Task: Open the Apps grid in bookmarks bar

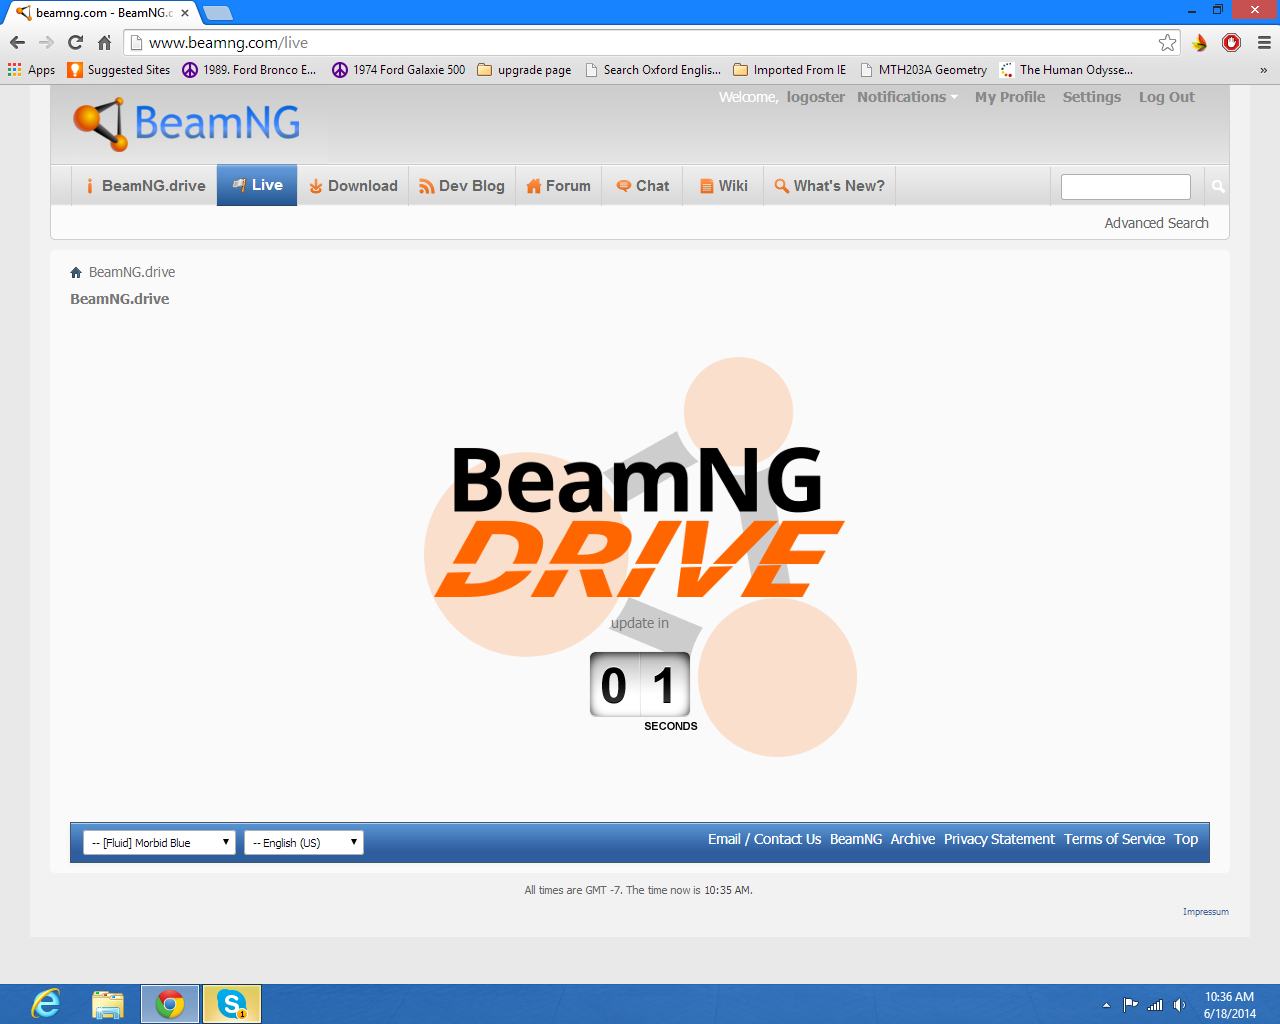Action: pyautogui.click(x=31, y=70)
